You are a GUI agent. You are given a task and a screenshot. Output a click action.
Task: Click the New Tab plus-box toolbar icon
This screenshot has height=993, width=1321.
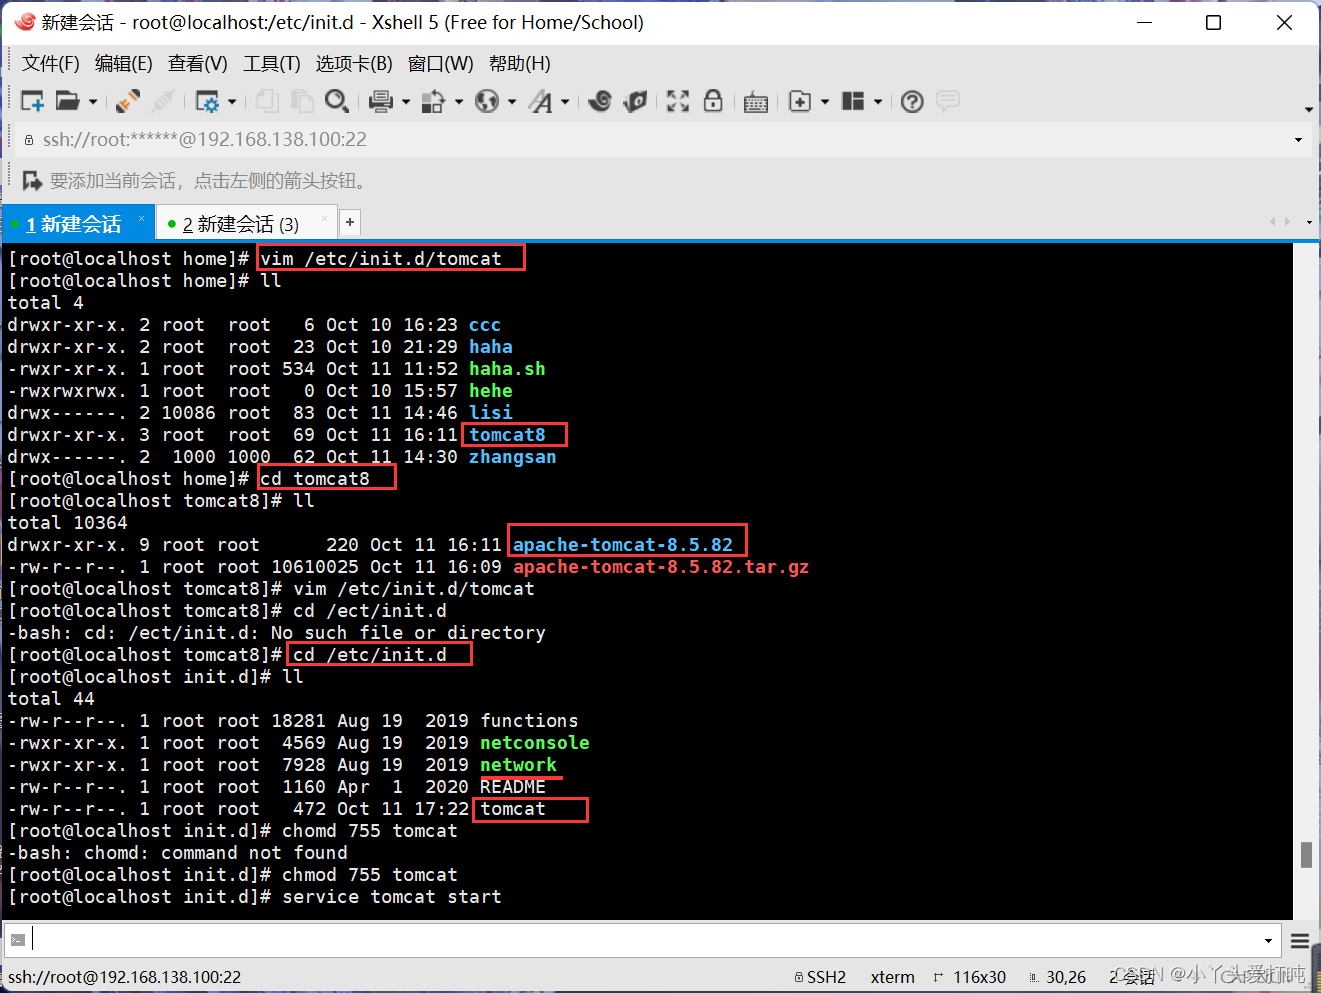point(800,101)
